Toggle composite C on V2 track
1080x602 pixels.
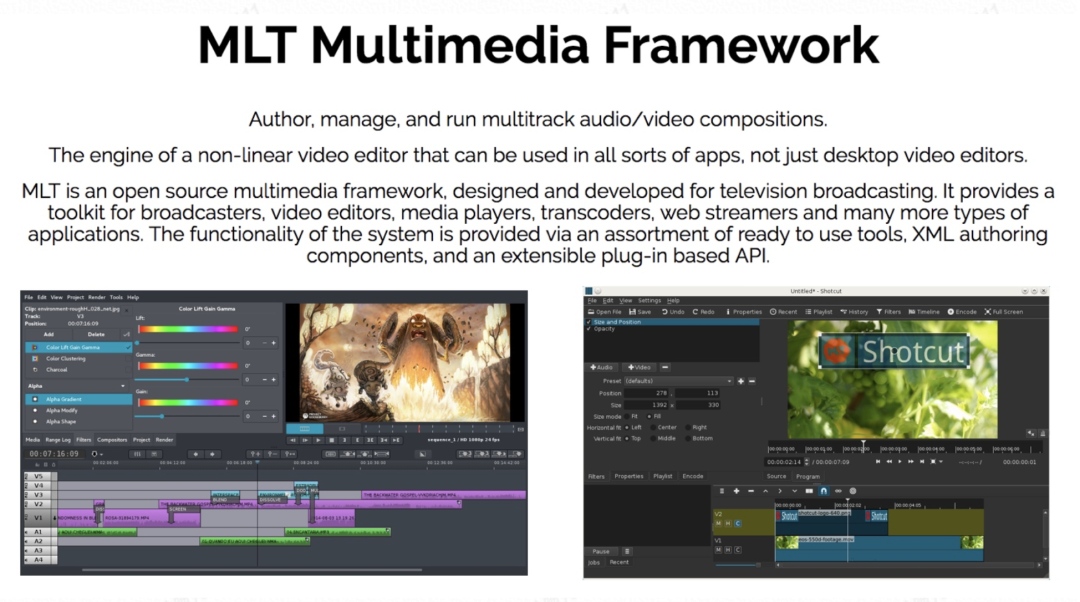pos(738,523)
